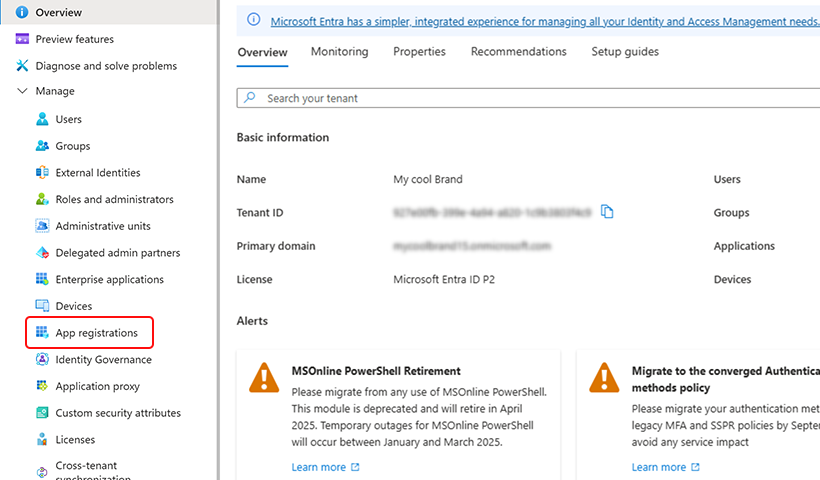The width and height of the screenshot is (820, 480).
Task: Click the Groups people icon
Action: point(42,145)
